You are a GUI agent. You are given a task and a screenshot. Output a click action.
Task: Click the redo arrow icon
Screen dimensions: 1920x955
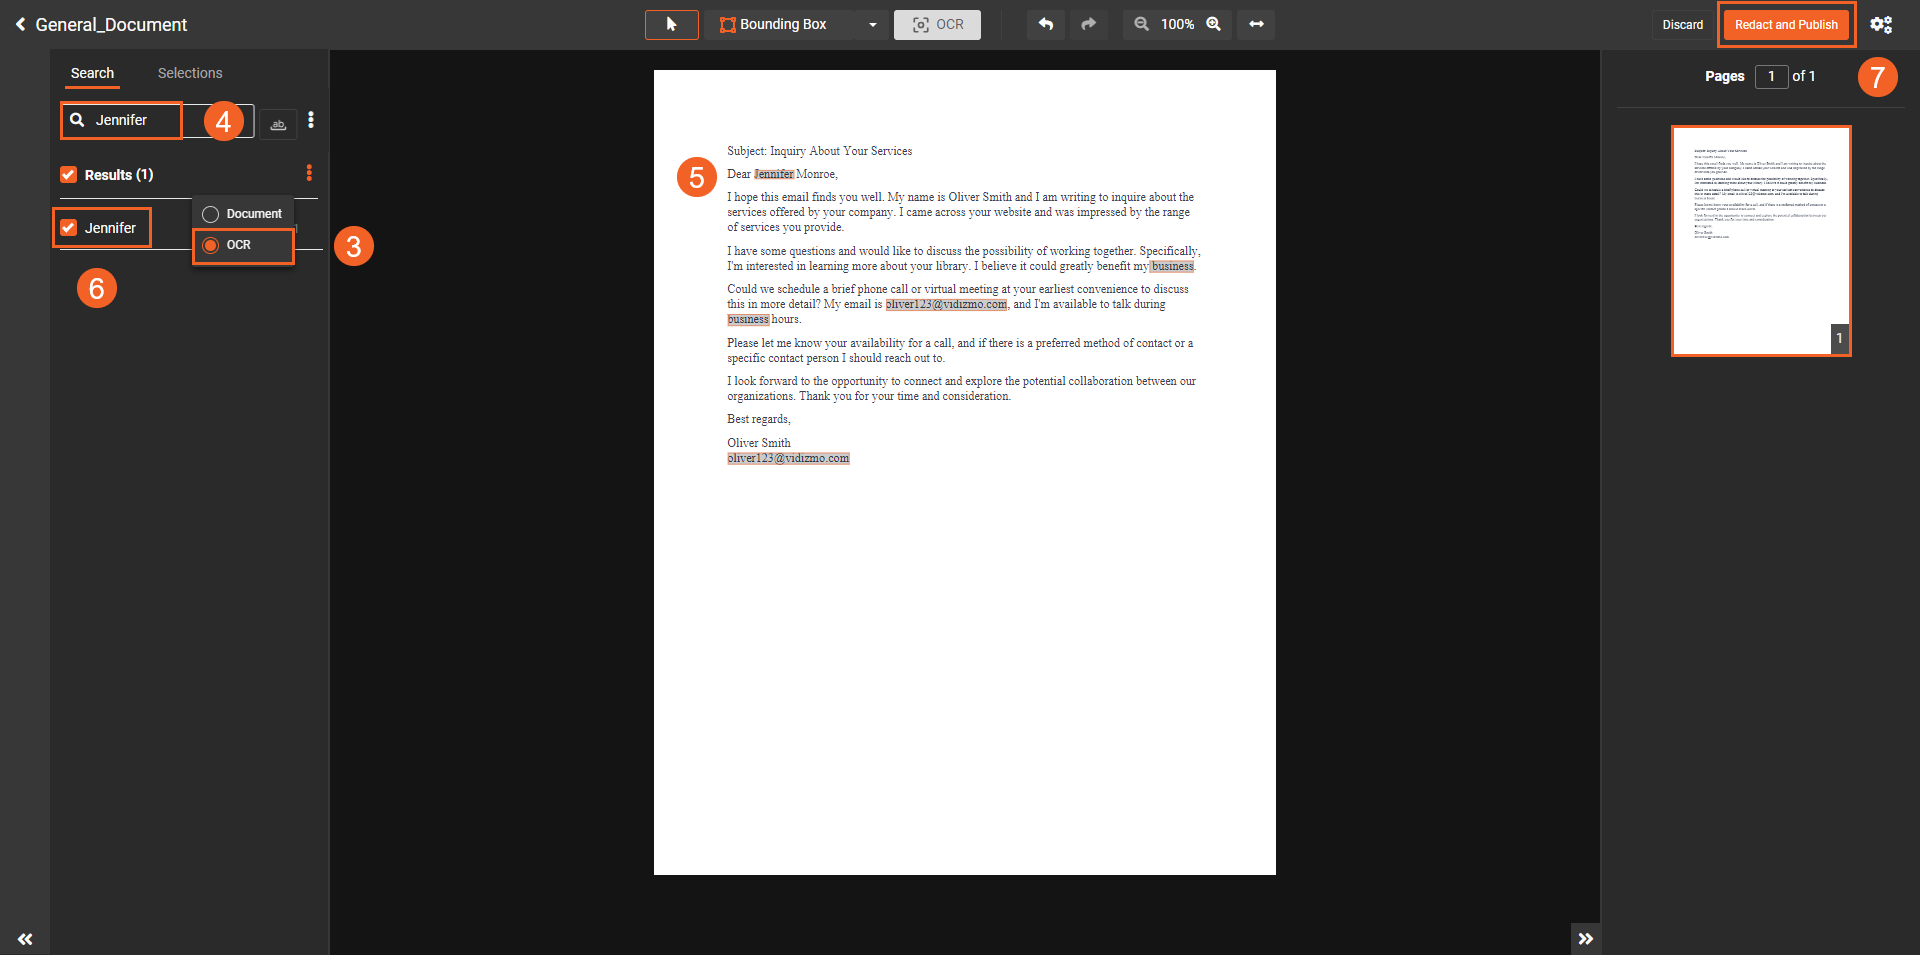pos(1088,24)
